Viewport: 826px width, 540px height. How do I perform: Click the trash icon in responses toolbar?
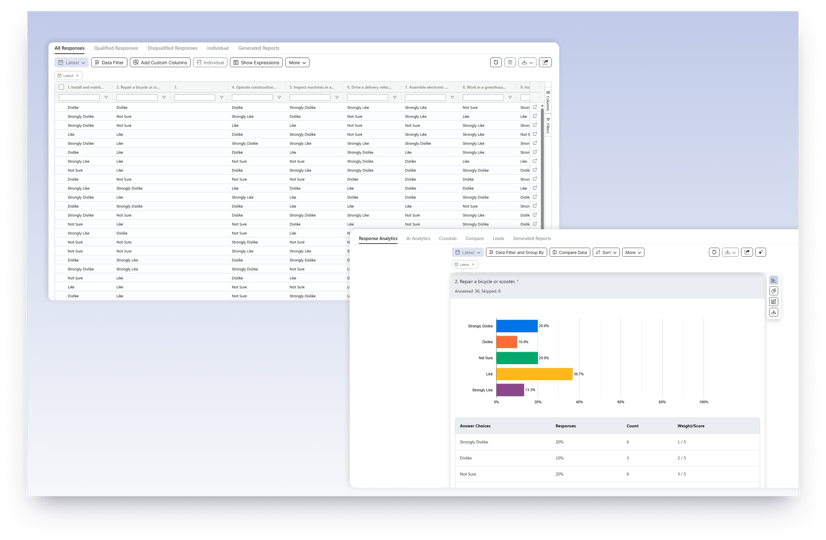pos(510,62)
